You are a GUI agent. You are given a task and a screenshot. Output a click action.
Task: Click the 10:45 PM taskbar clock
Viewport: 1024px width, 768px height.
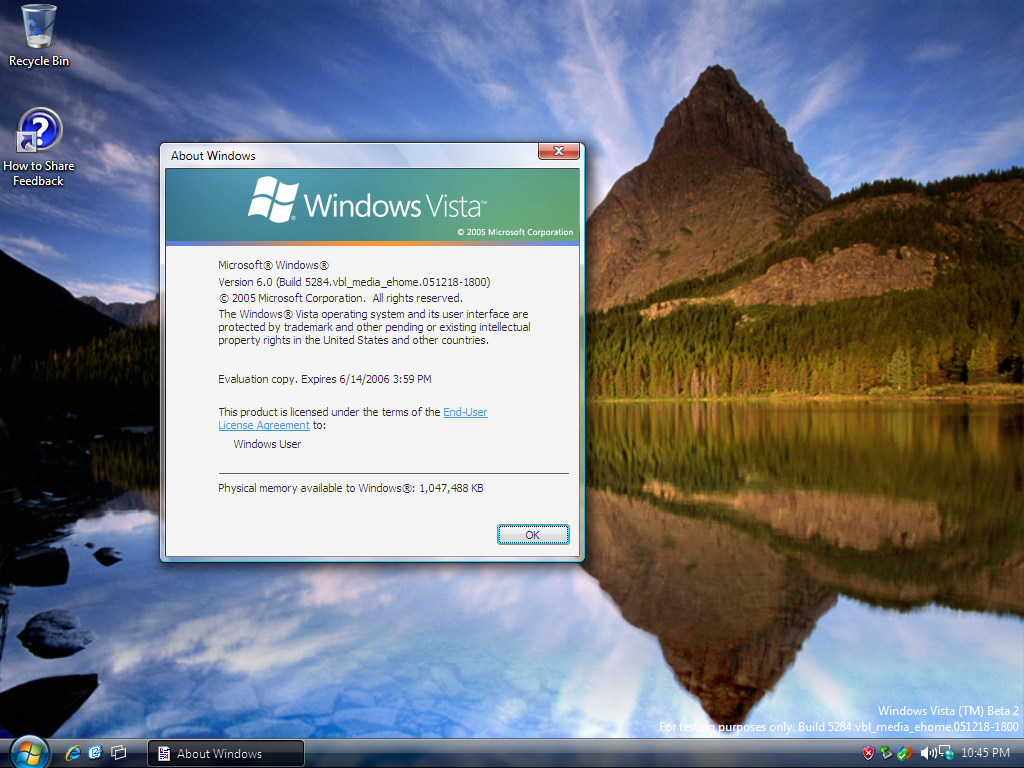pos(985,753)
